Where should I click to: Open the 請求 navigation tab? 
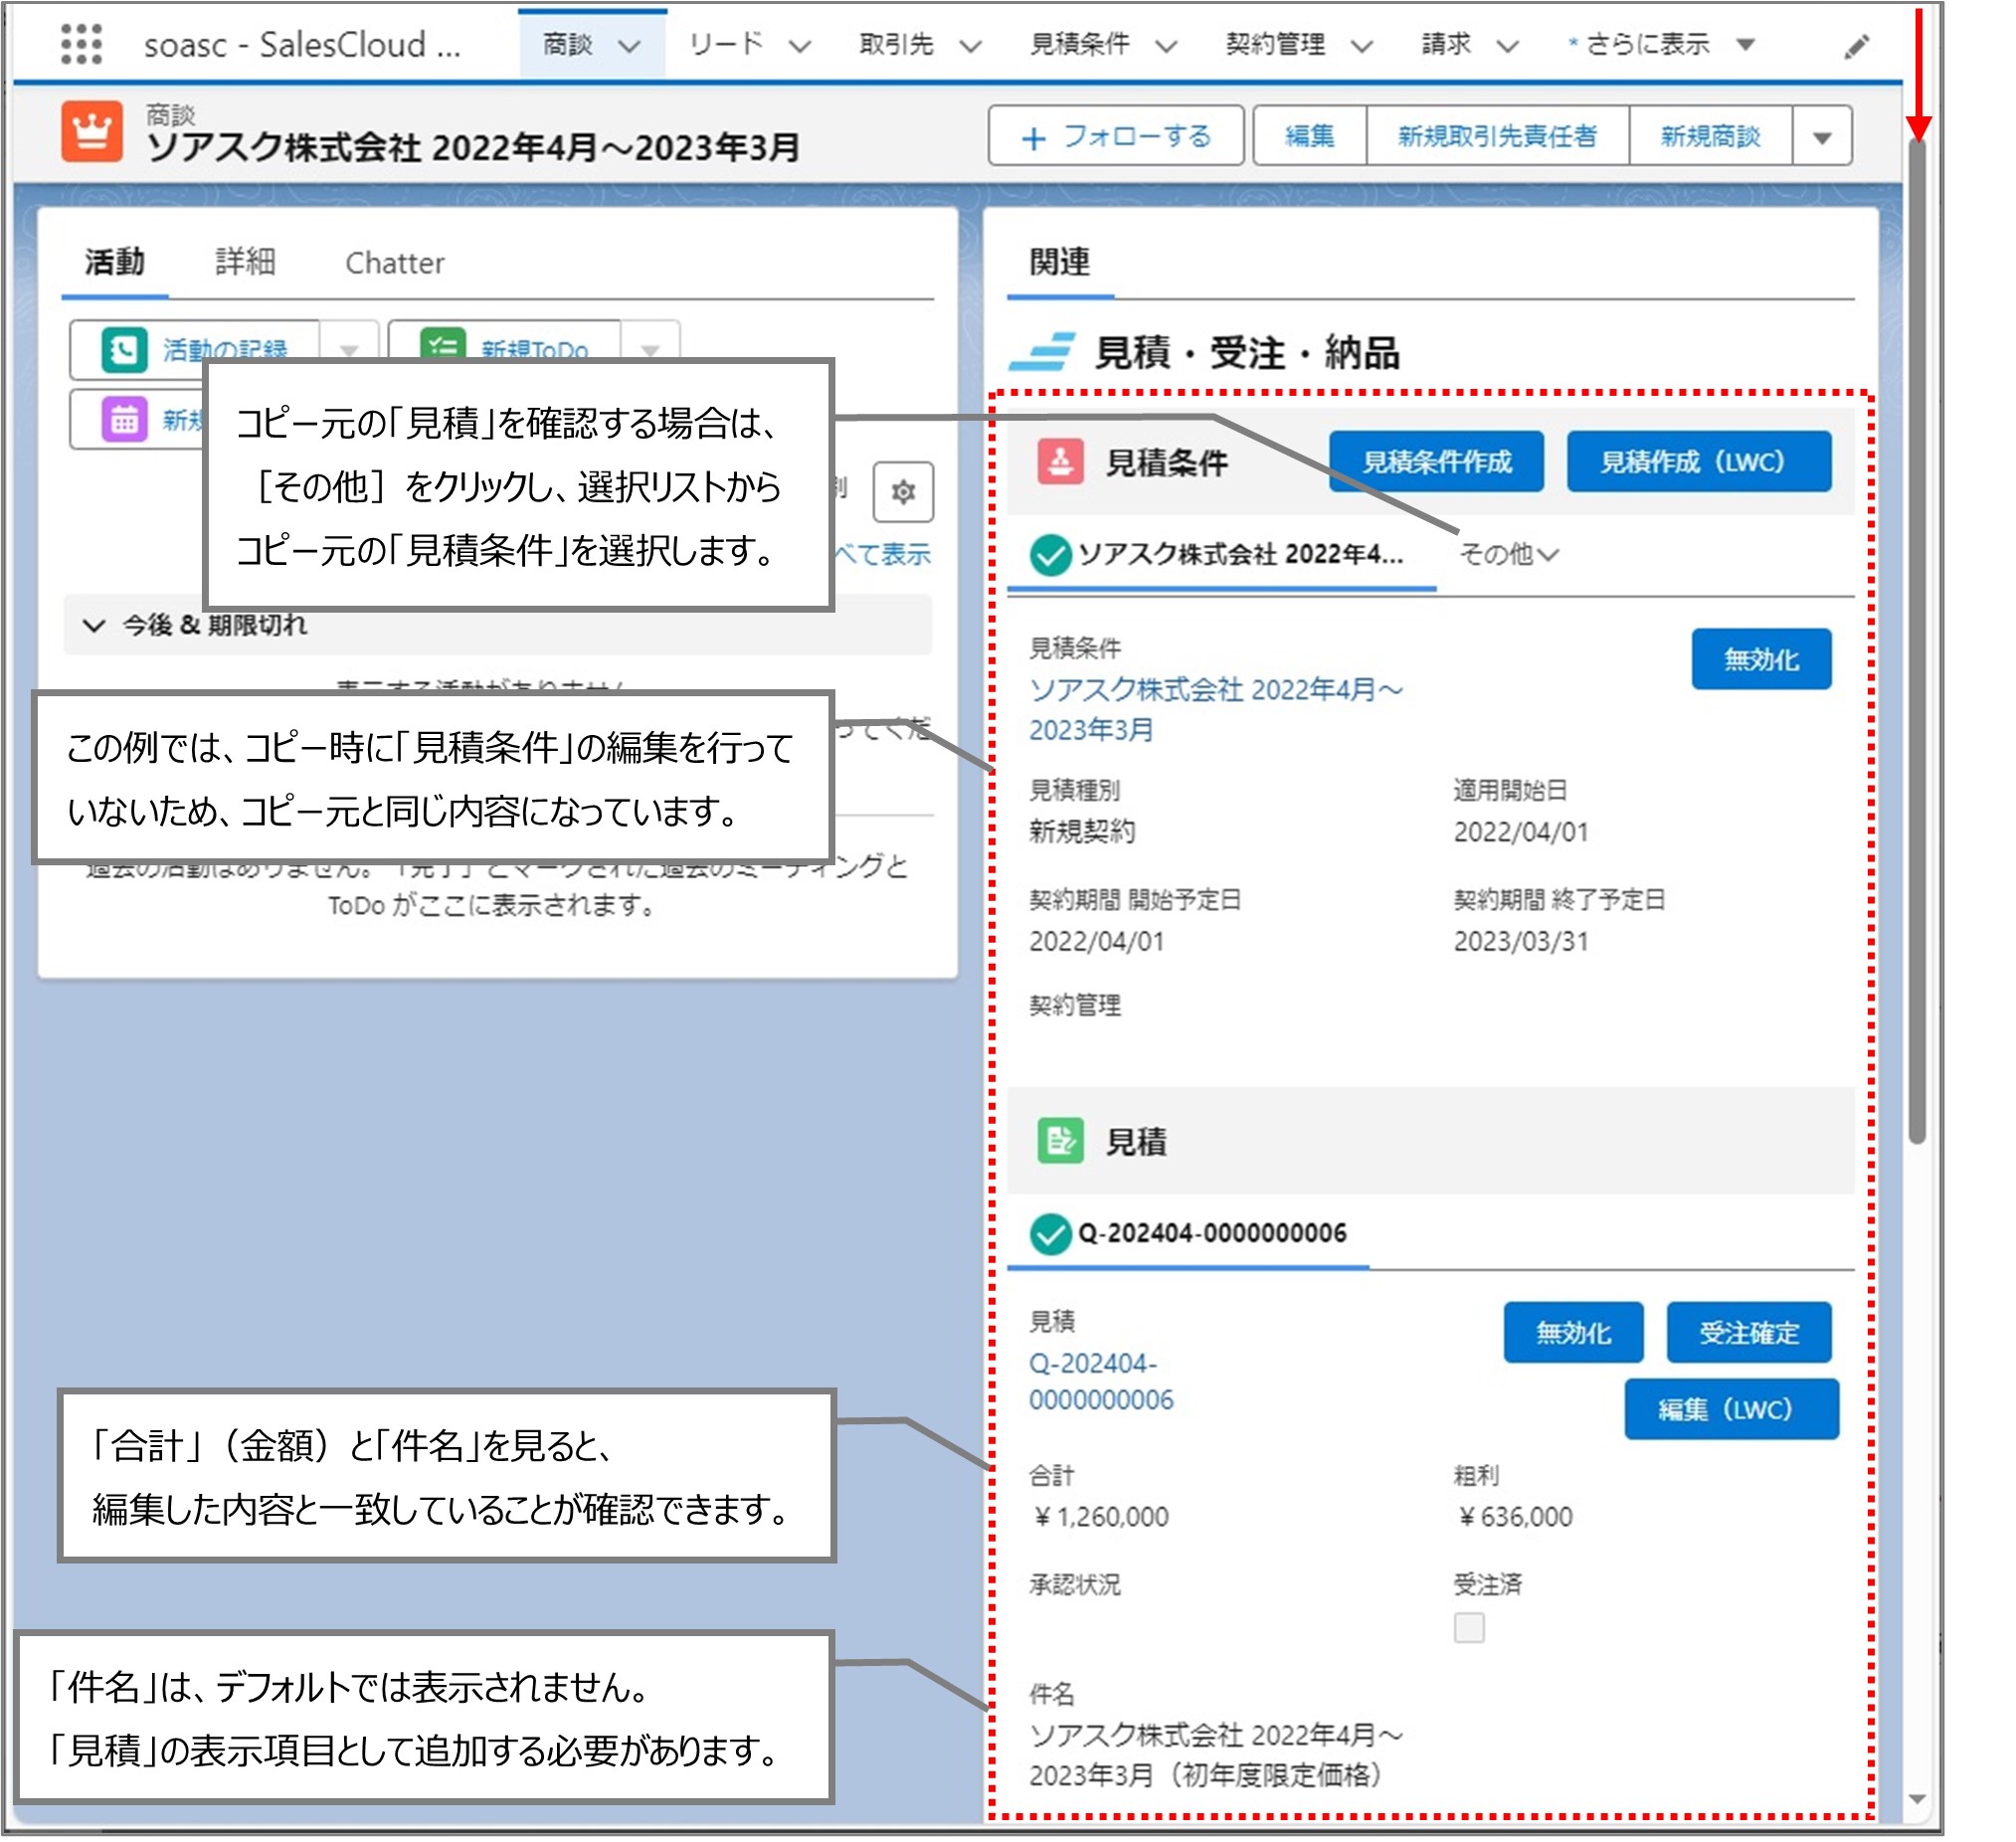pyautogui.click(x=1447, y=44)
